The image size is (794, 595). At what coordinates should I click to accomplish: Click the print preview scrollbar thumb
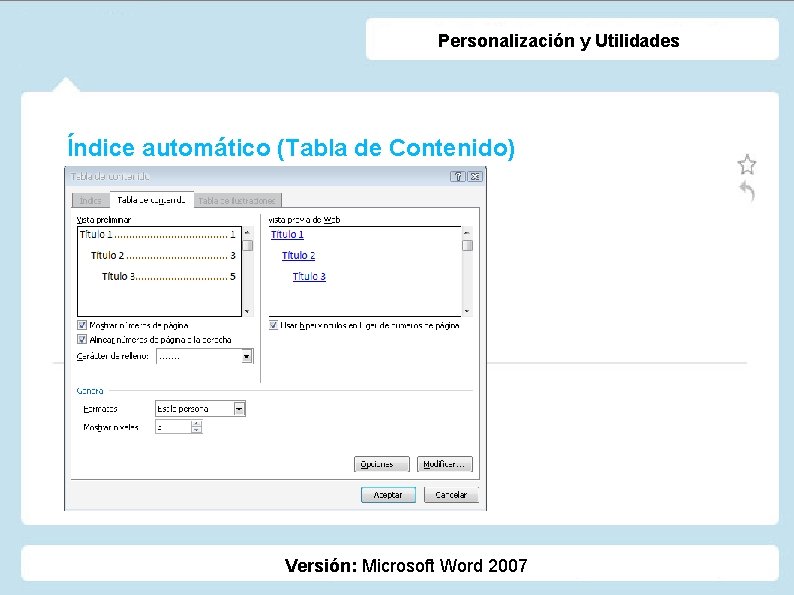point(247,245)
